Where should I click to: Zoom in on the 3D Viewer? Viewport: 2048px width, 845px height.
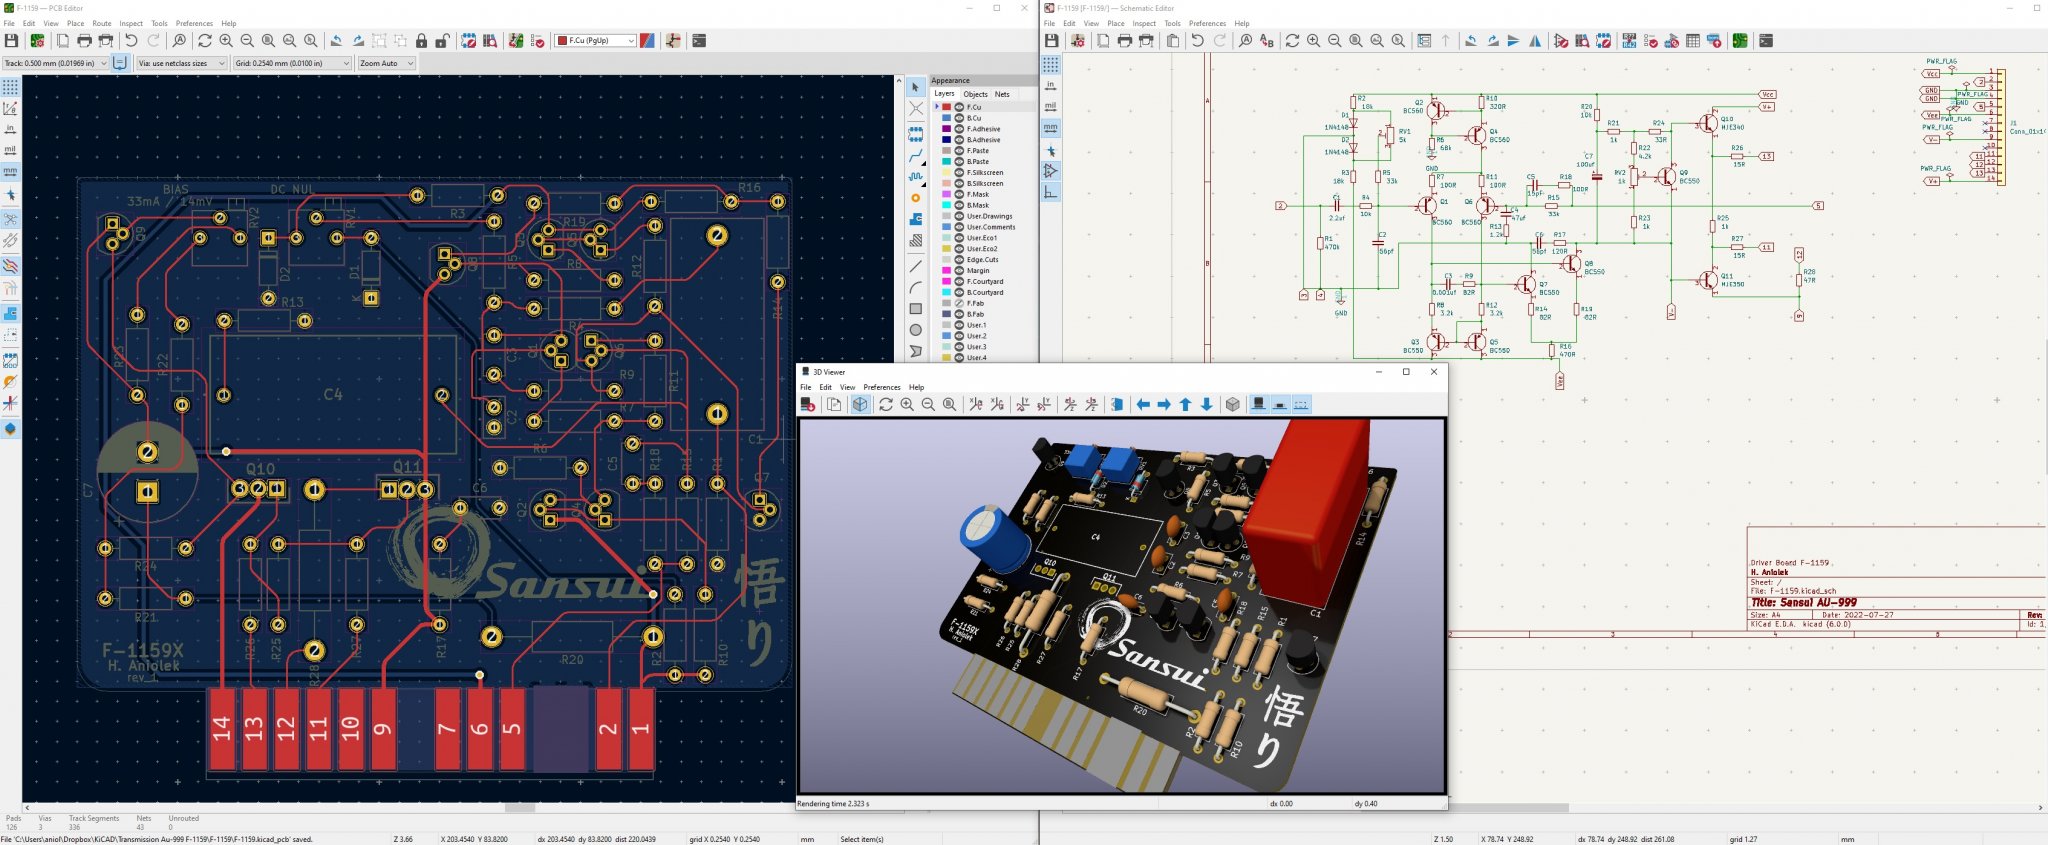tap(907, 404)
